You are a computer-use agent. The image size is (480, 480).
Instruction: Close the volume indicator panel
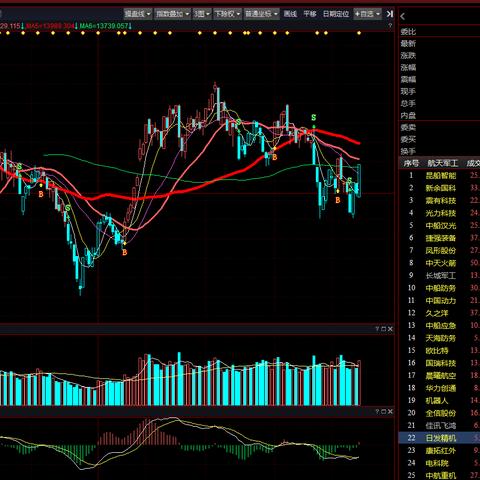tap(390, 329)
